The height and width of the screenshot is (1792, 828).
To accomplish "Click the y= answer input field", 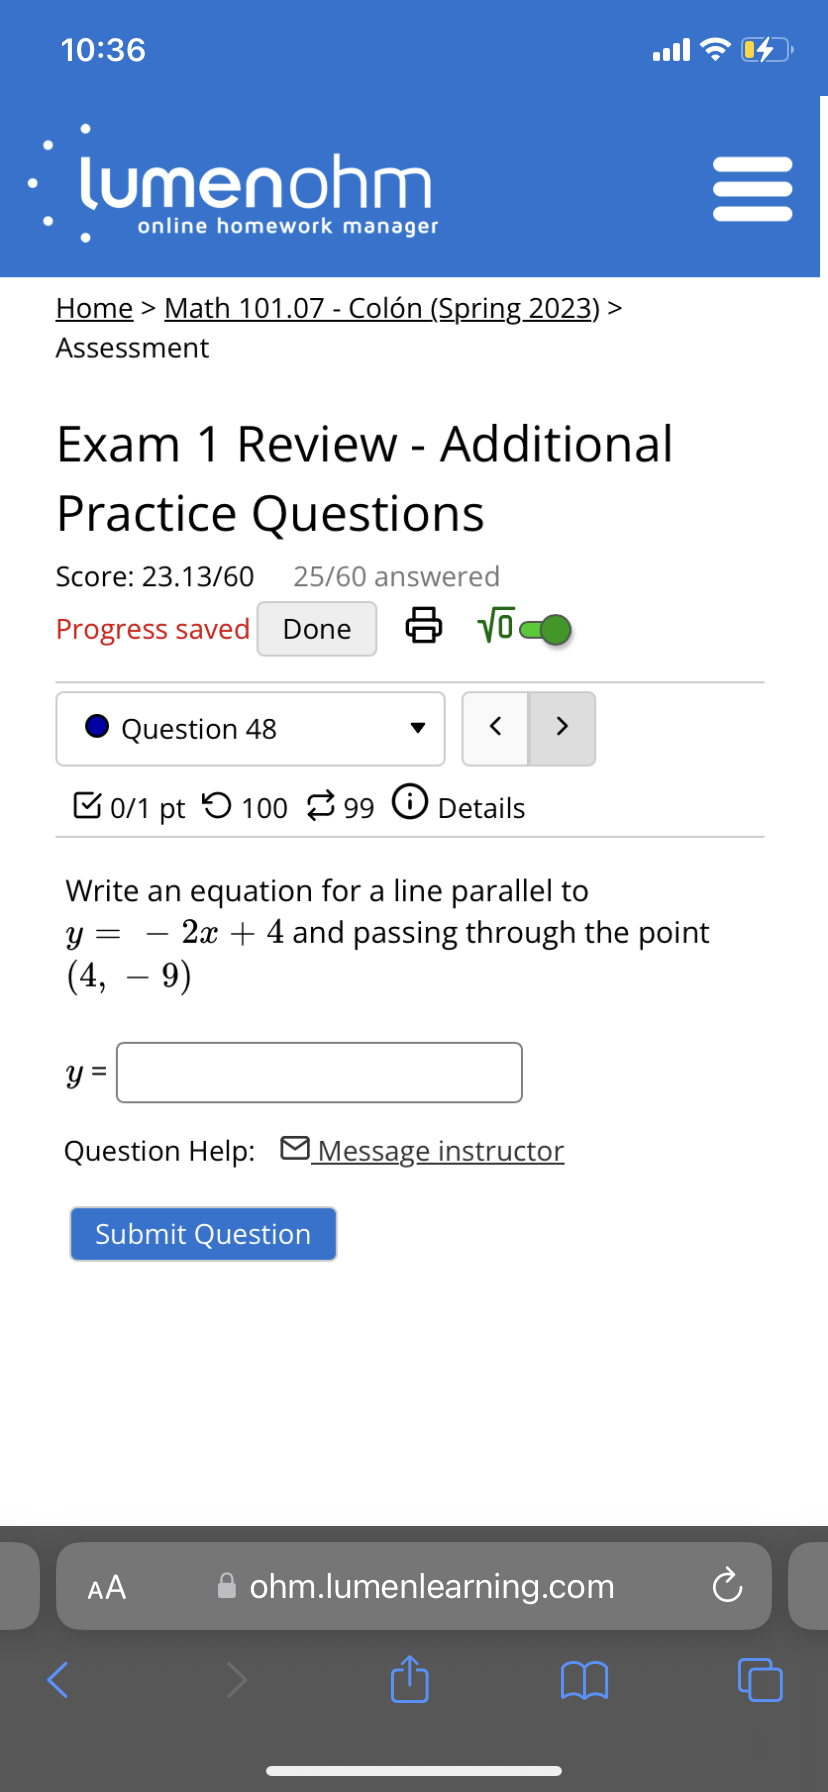I will tap(318, 1071).
